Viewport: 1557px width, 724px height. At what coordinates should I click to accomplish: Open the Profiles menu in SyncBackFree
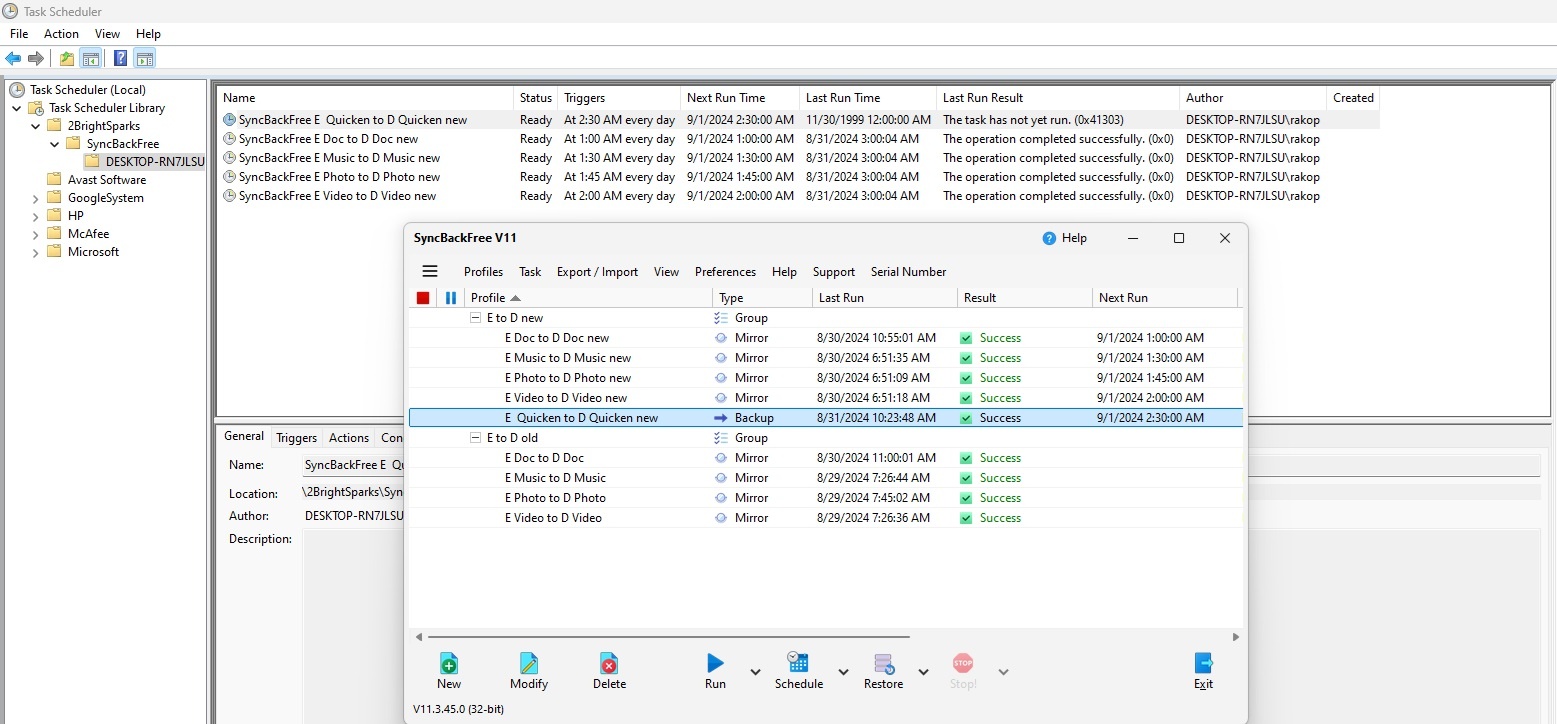click(x=483, y=272)
